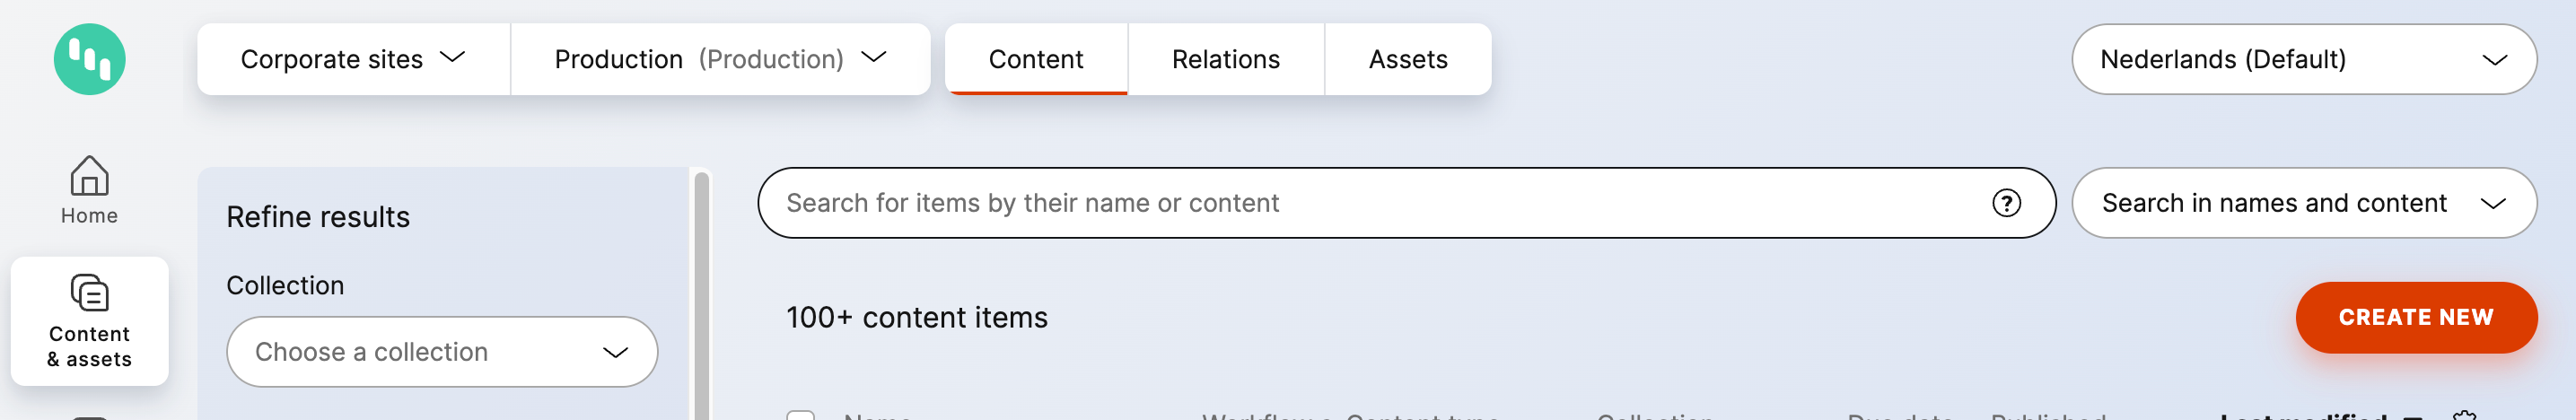The image size is (2576, 420).
Task: Open the 'Choose a collection' dropdown
Action: click(x=442, y=352)
